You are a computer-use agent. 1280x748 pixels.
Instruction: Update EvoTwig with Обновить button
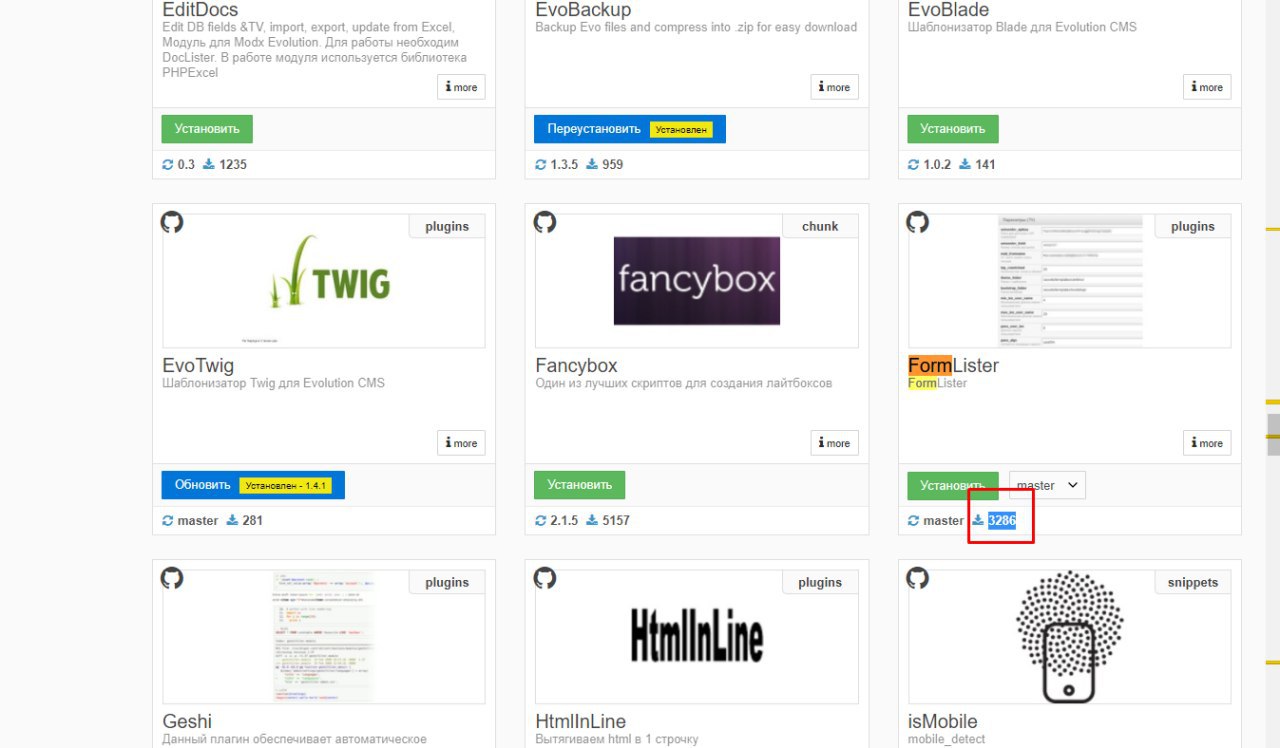coord(253,485)
